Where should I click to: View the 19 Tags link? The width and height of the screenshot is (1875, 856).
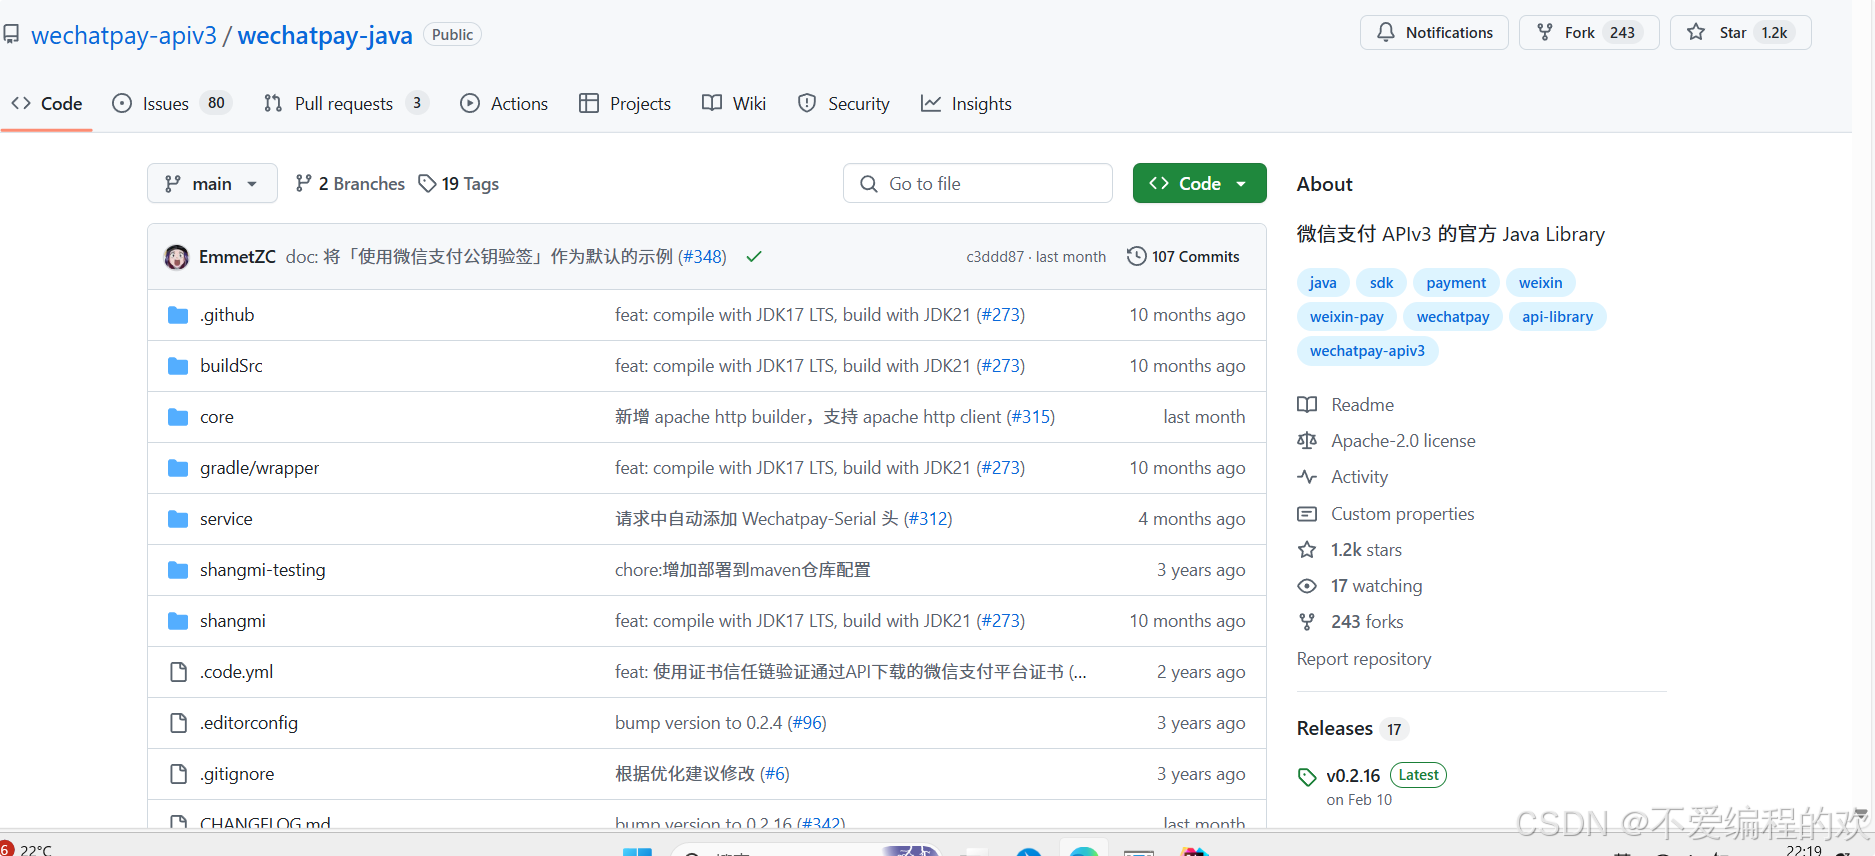pyautogui.click(x=459, y=183)
